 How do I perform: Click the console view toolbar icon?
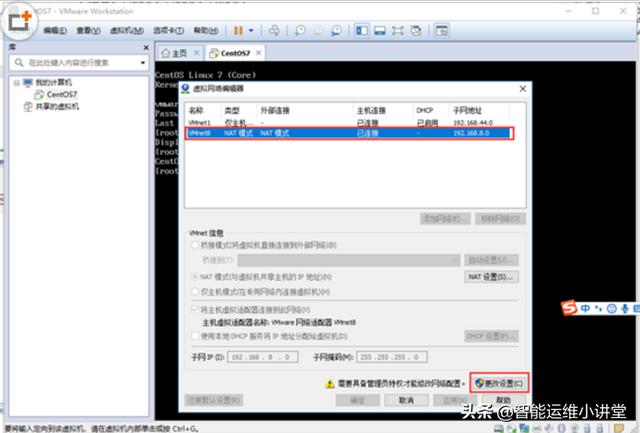[x=442, y=31]
